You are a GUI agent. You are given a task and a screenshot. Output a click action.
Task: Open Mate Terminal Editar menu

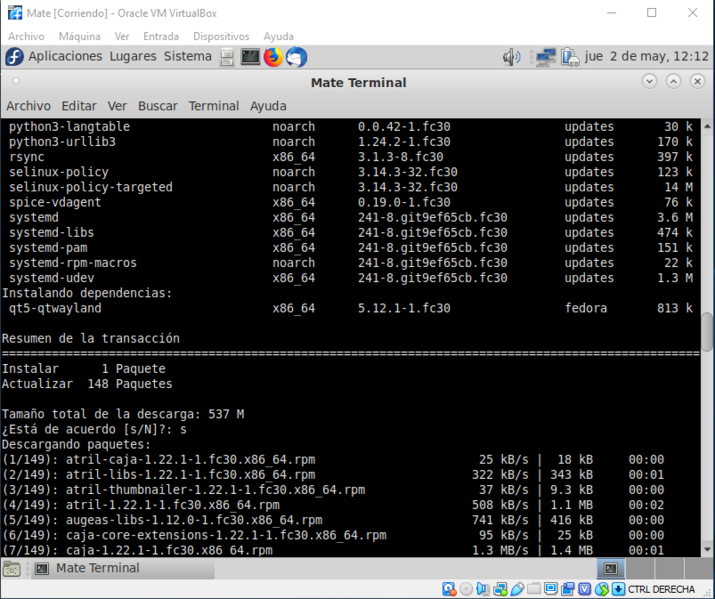click(79, 106)
